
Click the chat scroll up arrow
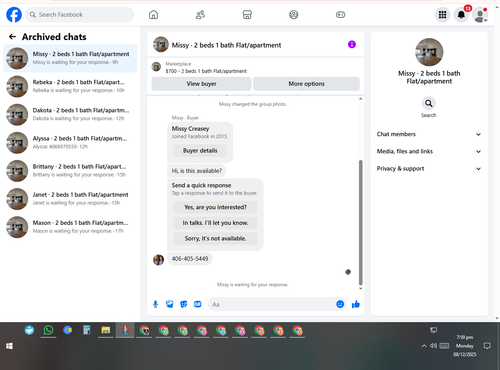coord(360,99)
